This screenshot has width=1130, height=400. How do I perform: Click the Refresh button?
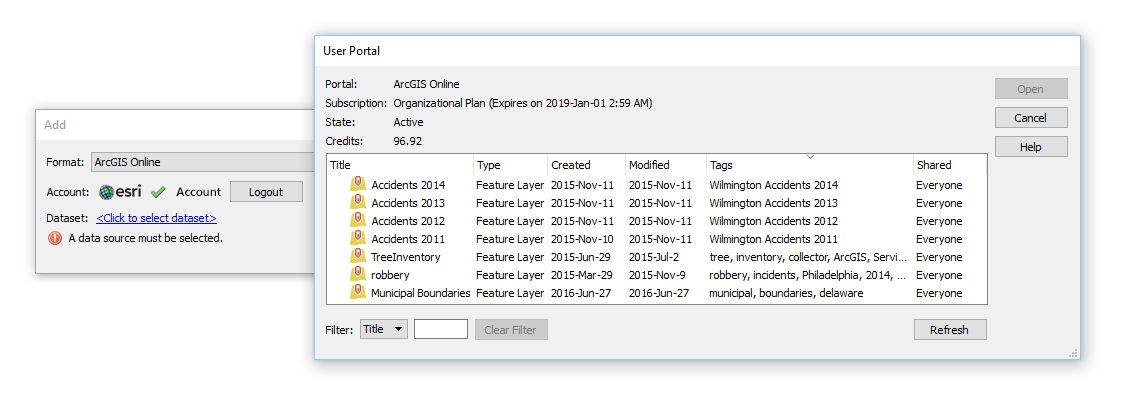tap(950, 330)
